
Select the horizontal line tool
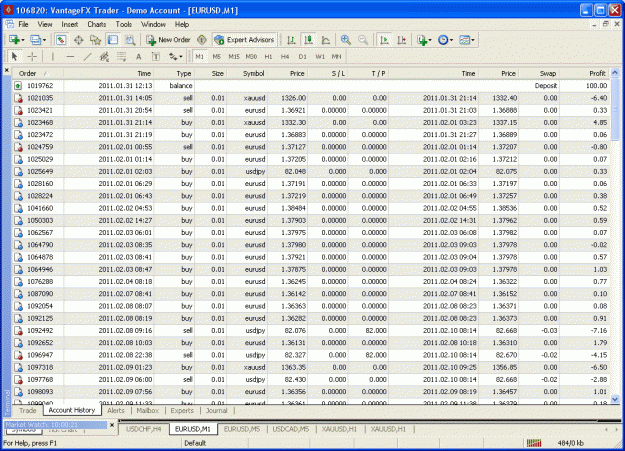tap(71, 57)
